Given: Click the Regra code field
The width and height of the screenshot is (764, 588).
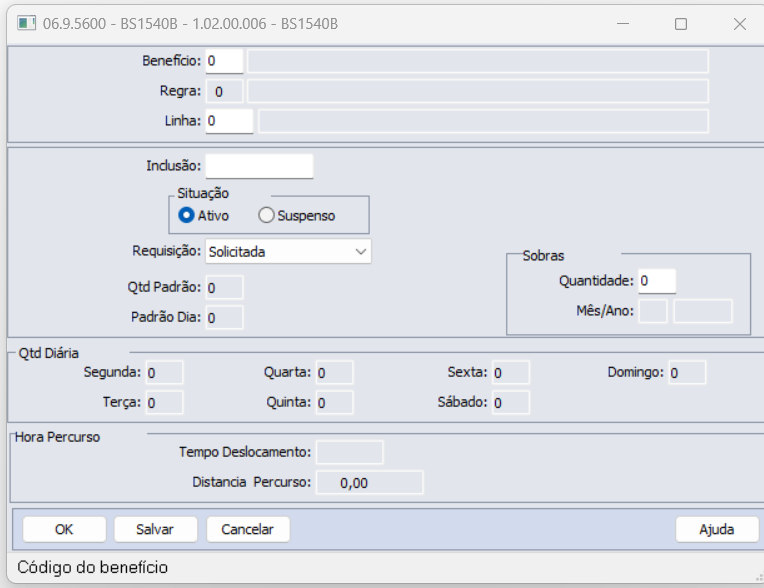Looking at the screenshot, I should [x=224, y=91].
